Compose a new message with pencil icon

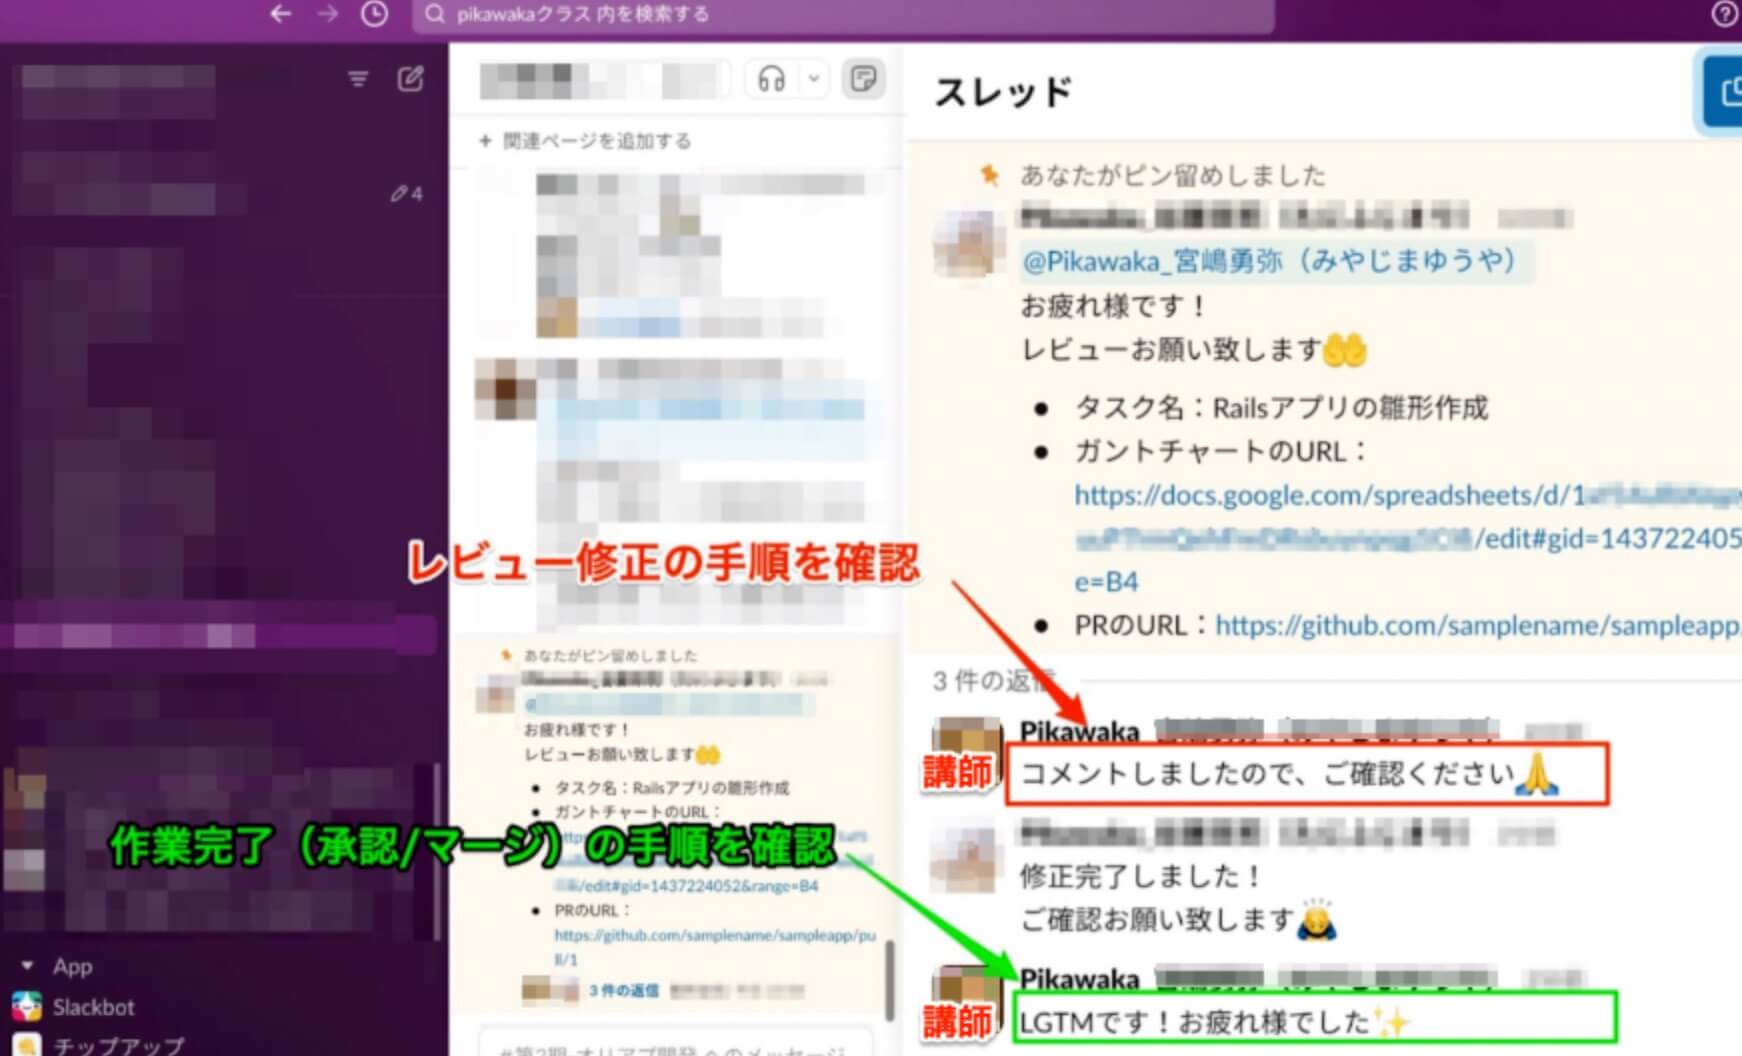click(x=410, y=79)
